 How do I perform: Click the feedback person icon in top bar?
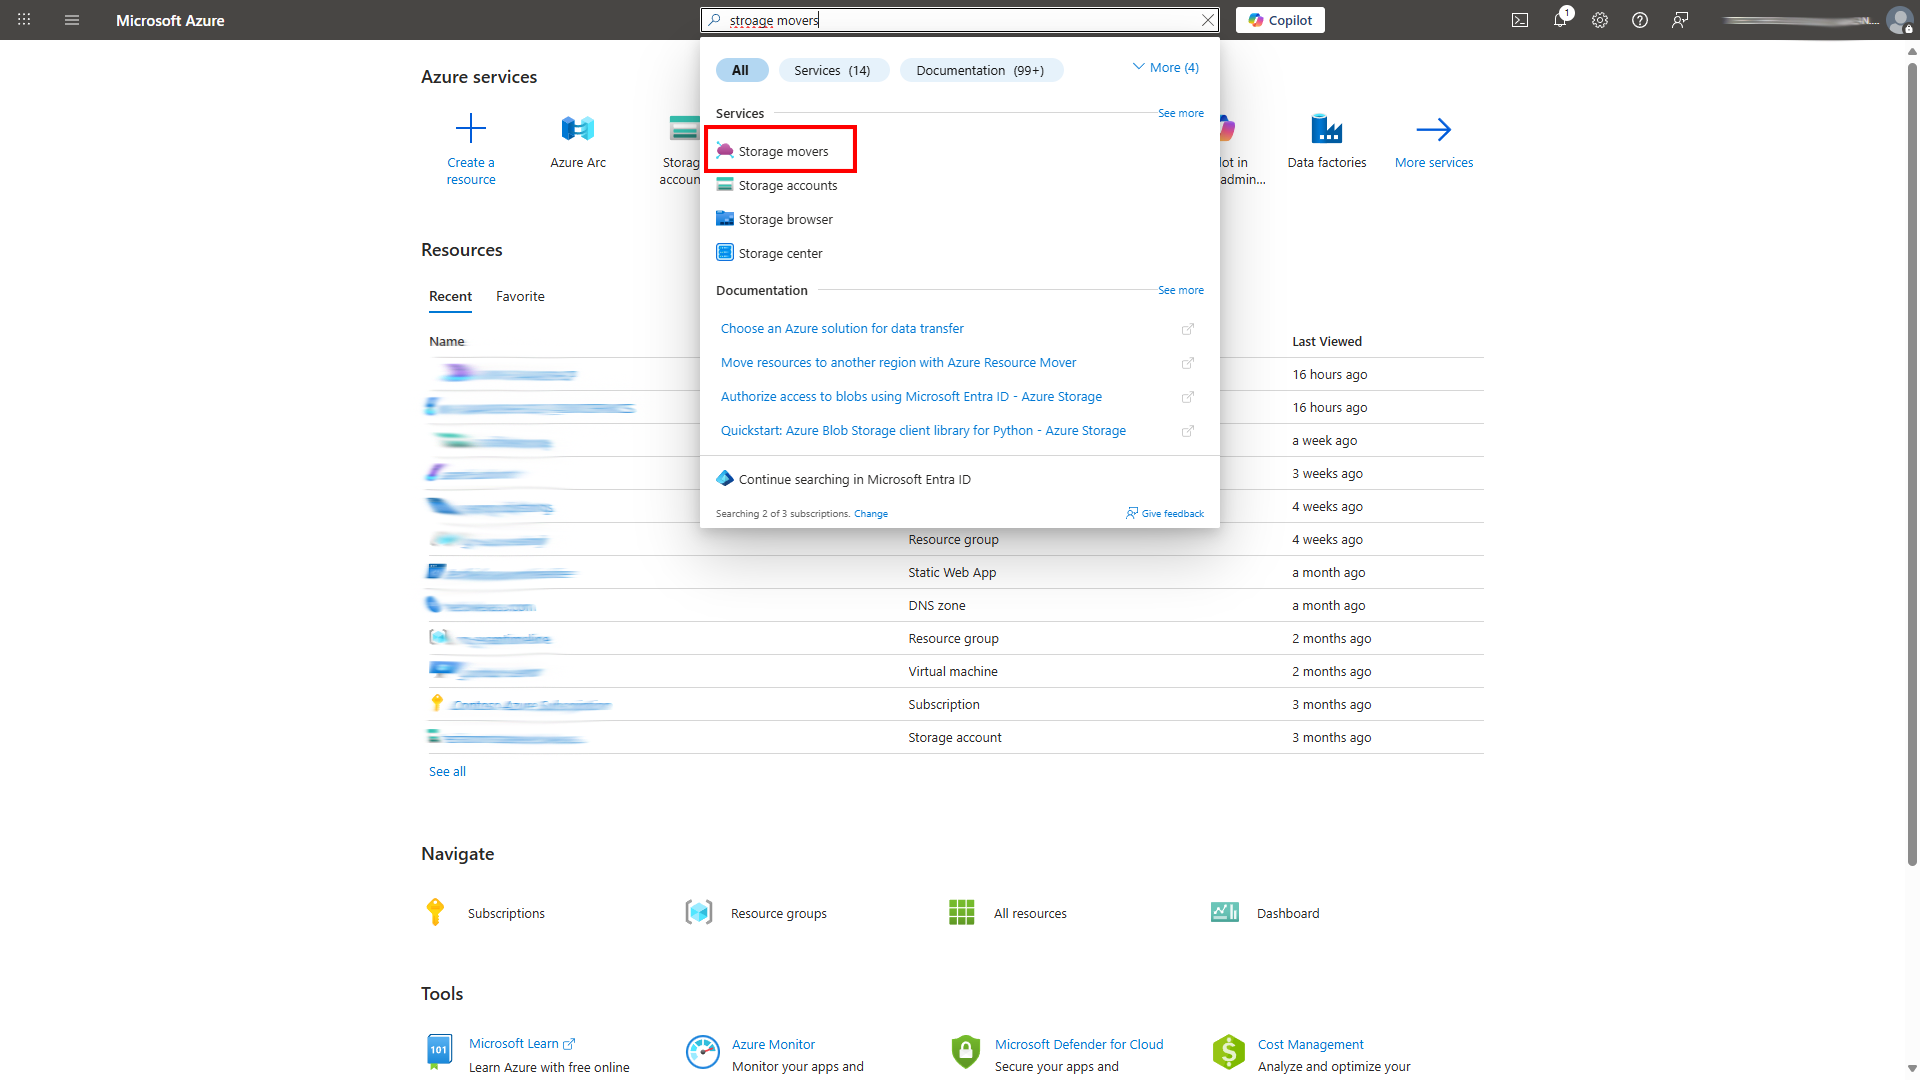coord(1680,20)
